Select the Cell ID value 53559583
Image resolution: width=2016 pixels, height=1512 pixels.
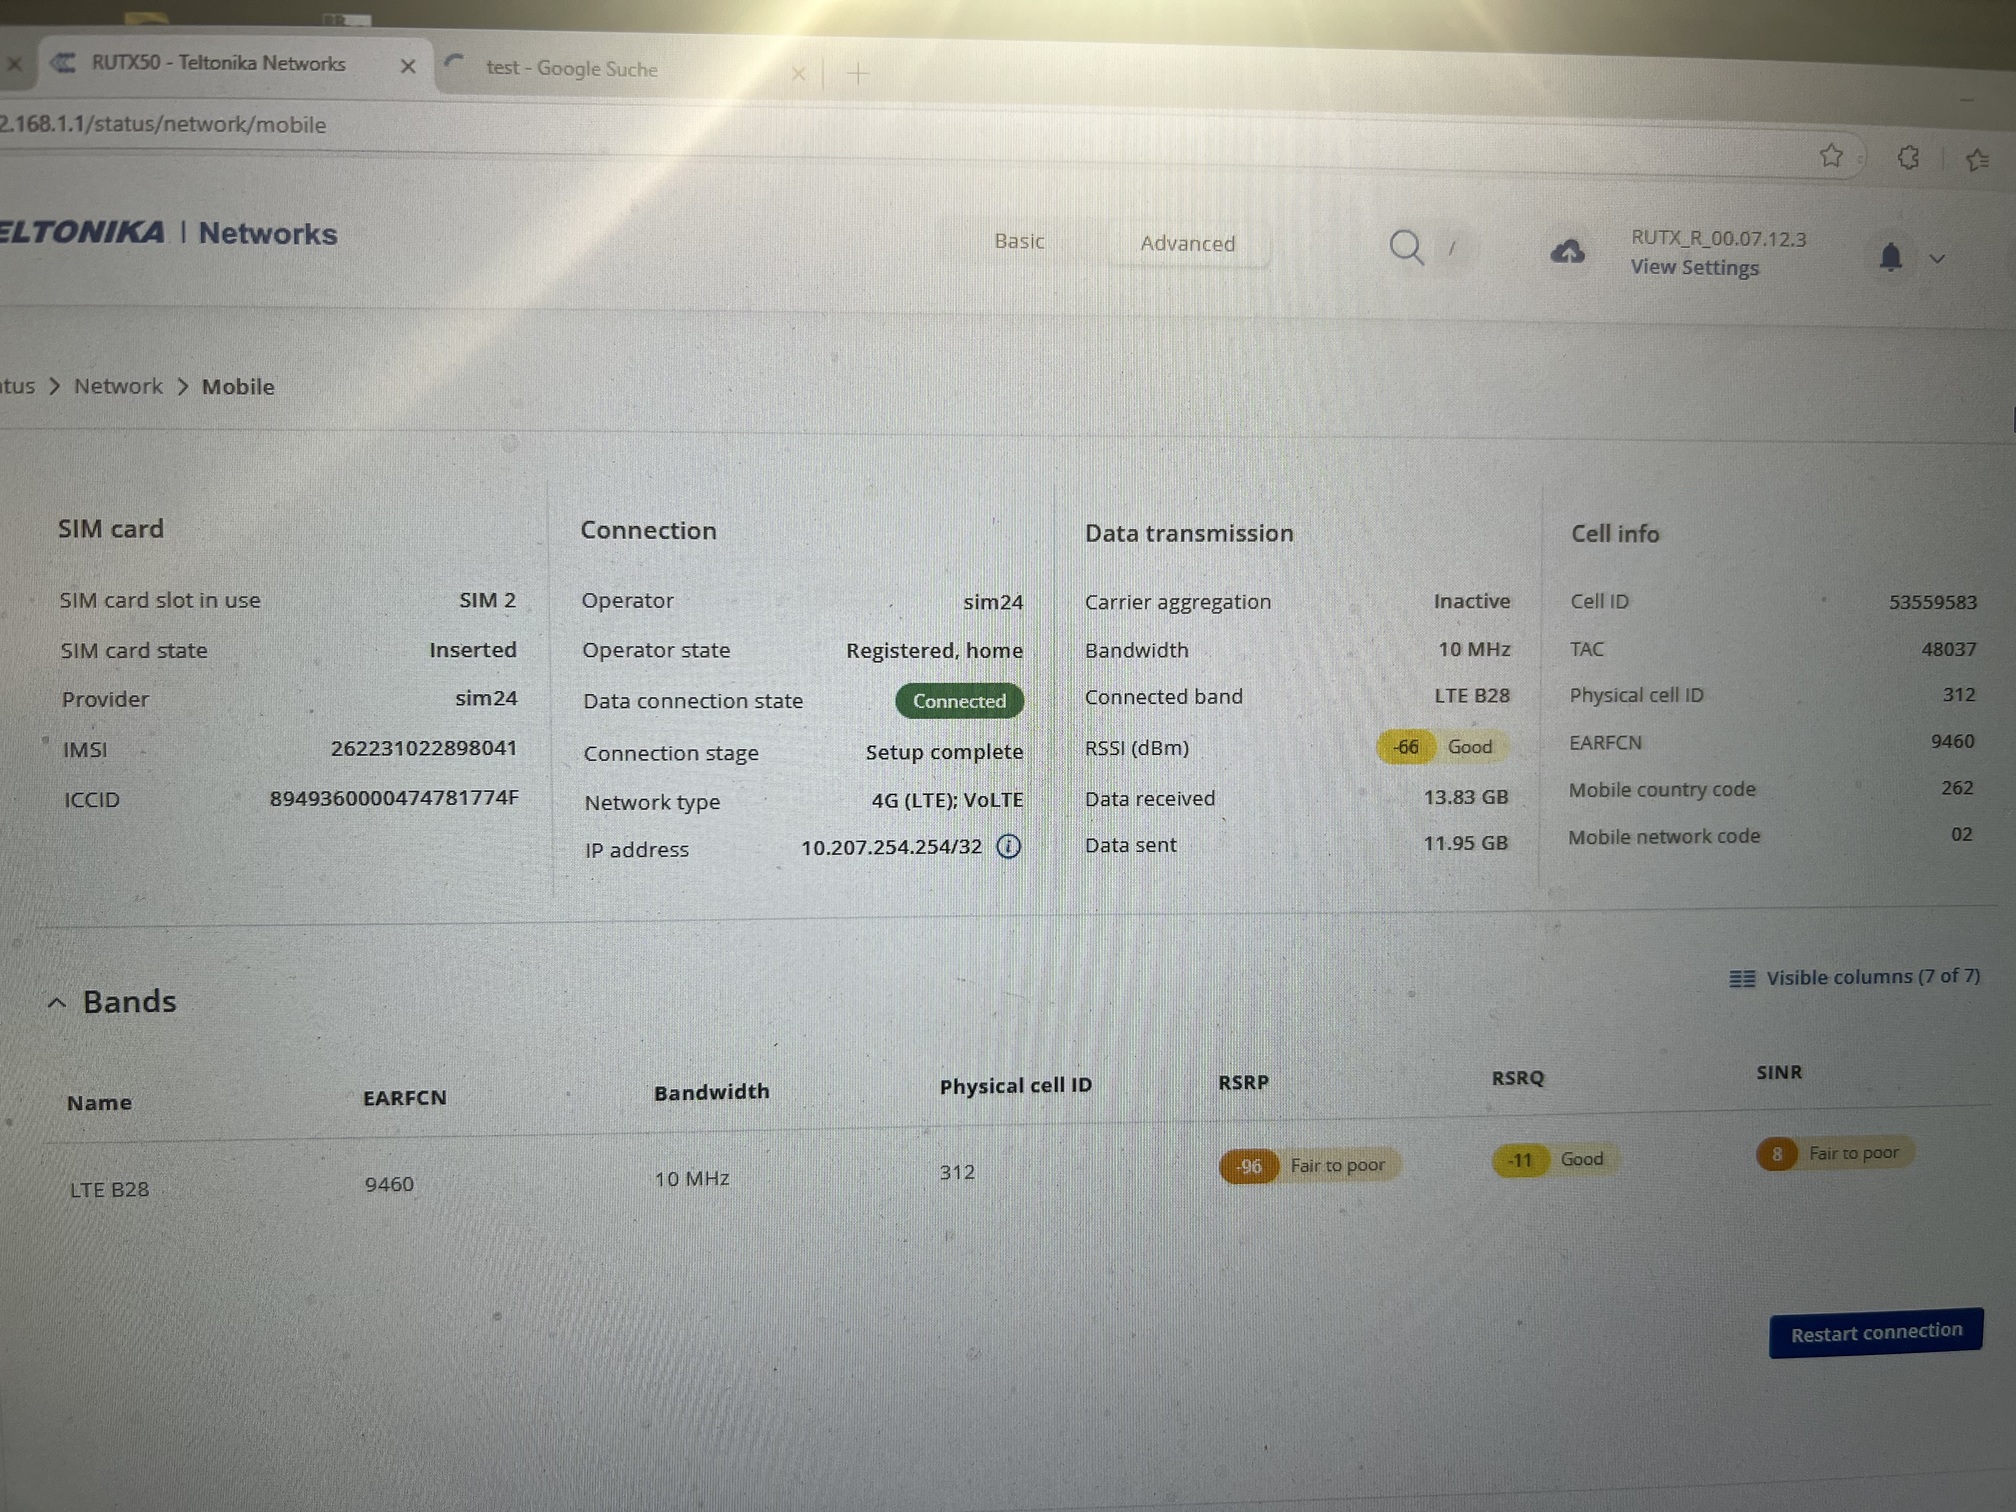[x=1932, y=602]
